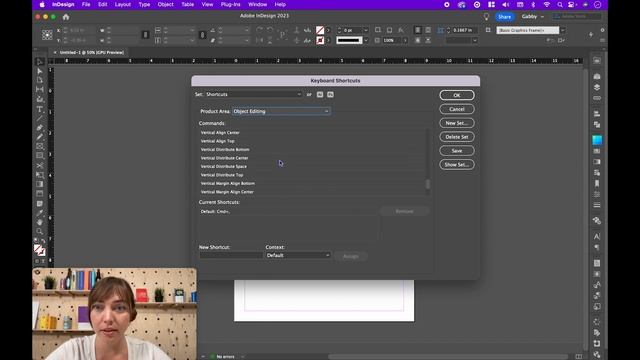
Task: Select the Type tool
Action: pyautogui.click(x=40, y=109)
